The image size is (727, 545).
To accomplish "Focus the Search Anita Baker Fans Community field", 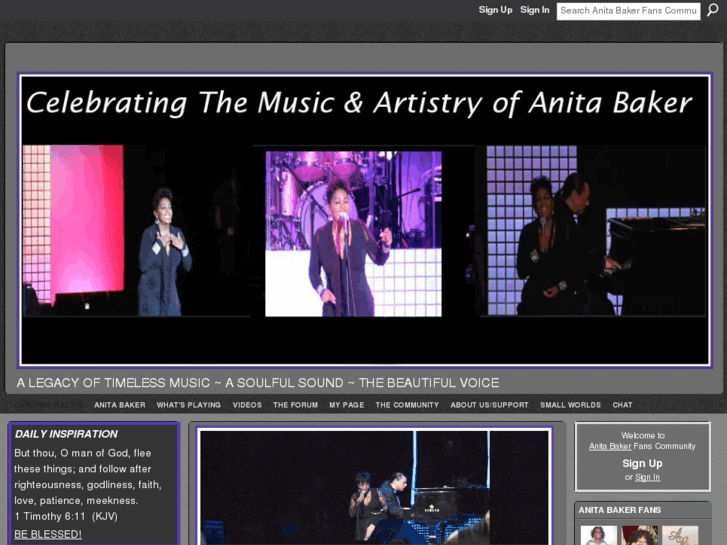I will coord(628,11).
